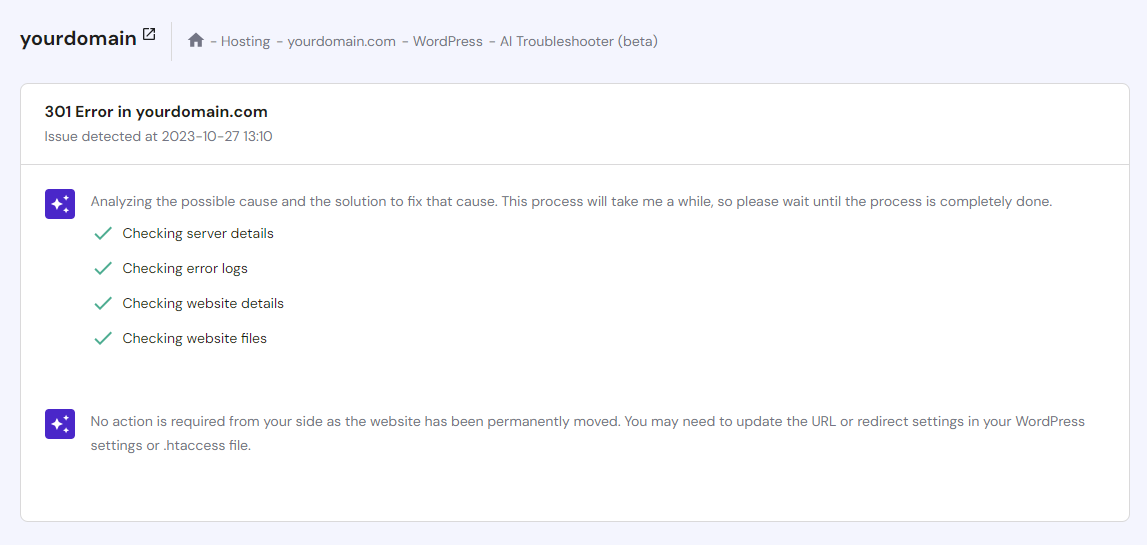This screenshot has width=1147, height=545.
Task: Click checkmark next to Checking website files
Action: pyautogui.click(x=102, y=339)
